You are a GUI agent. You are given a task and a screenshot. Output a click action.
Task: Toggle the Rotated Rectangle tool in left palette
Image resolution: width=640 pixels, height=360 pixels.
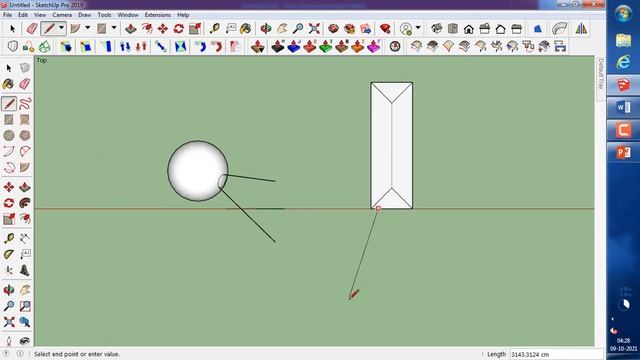click(25, 120)
